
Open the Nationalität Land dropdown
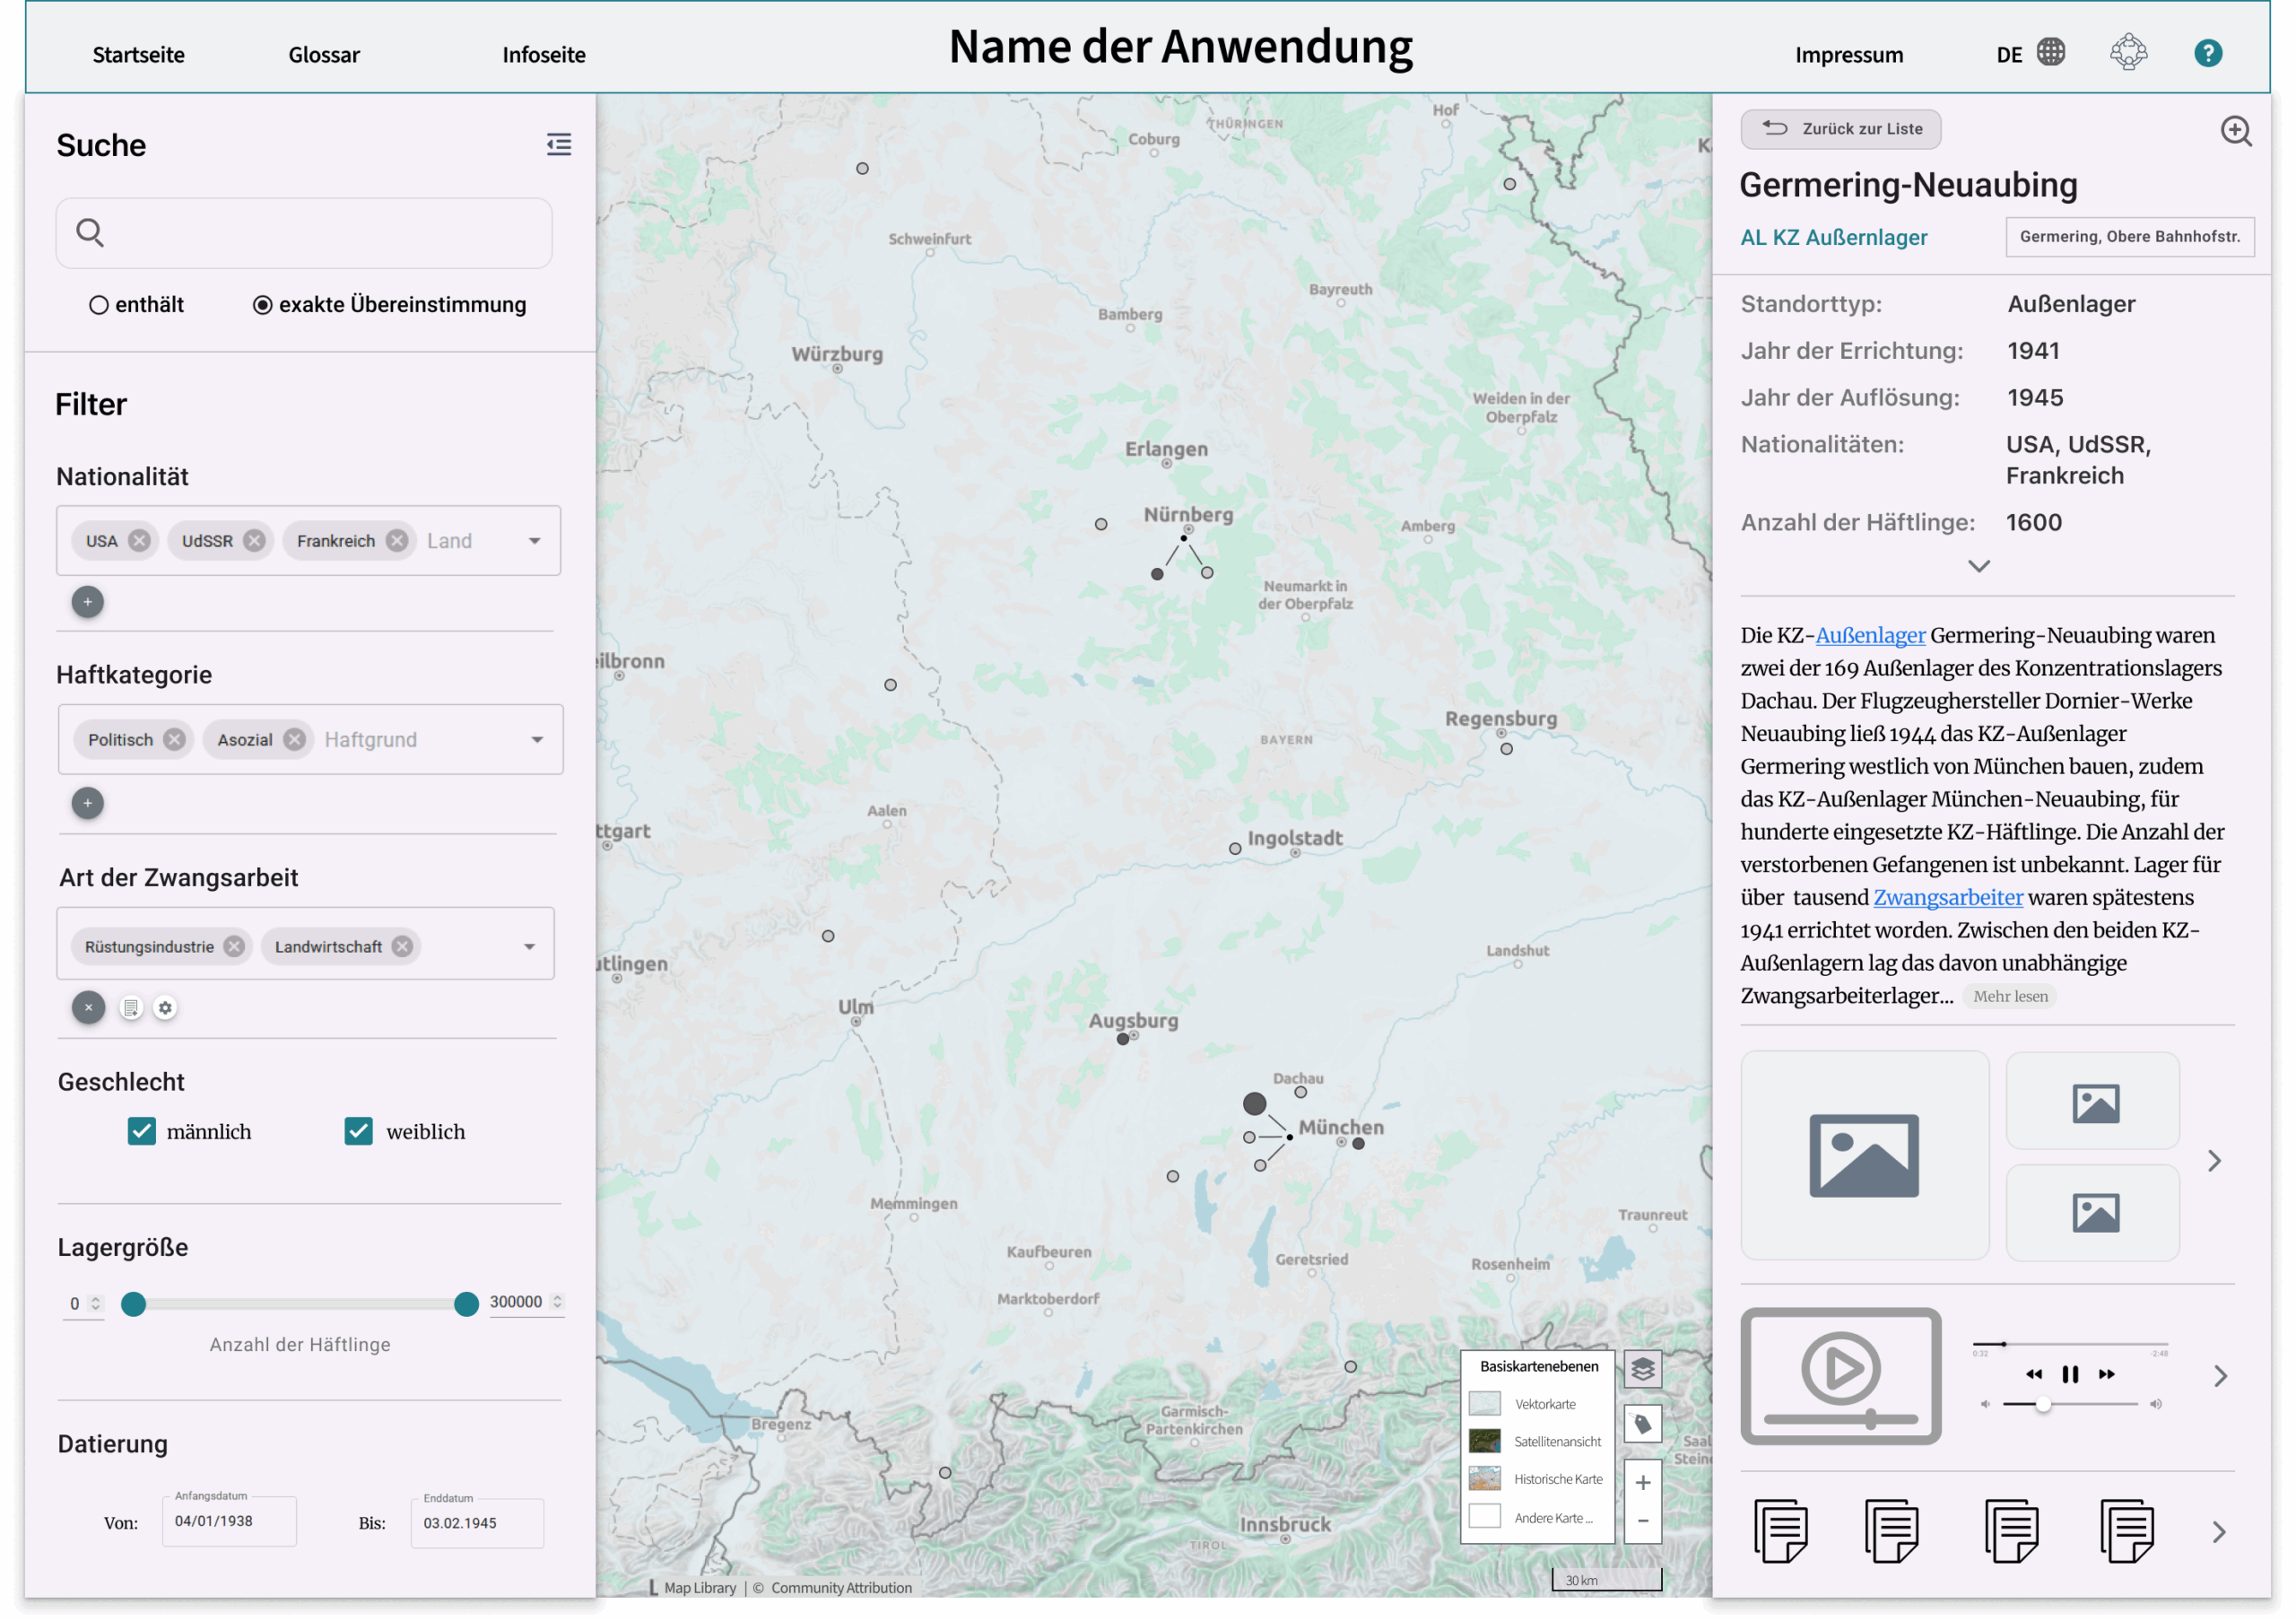pos(535,541)
